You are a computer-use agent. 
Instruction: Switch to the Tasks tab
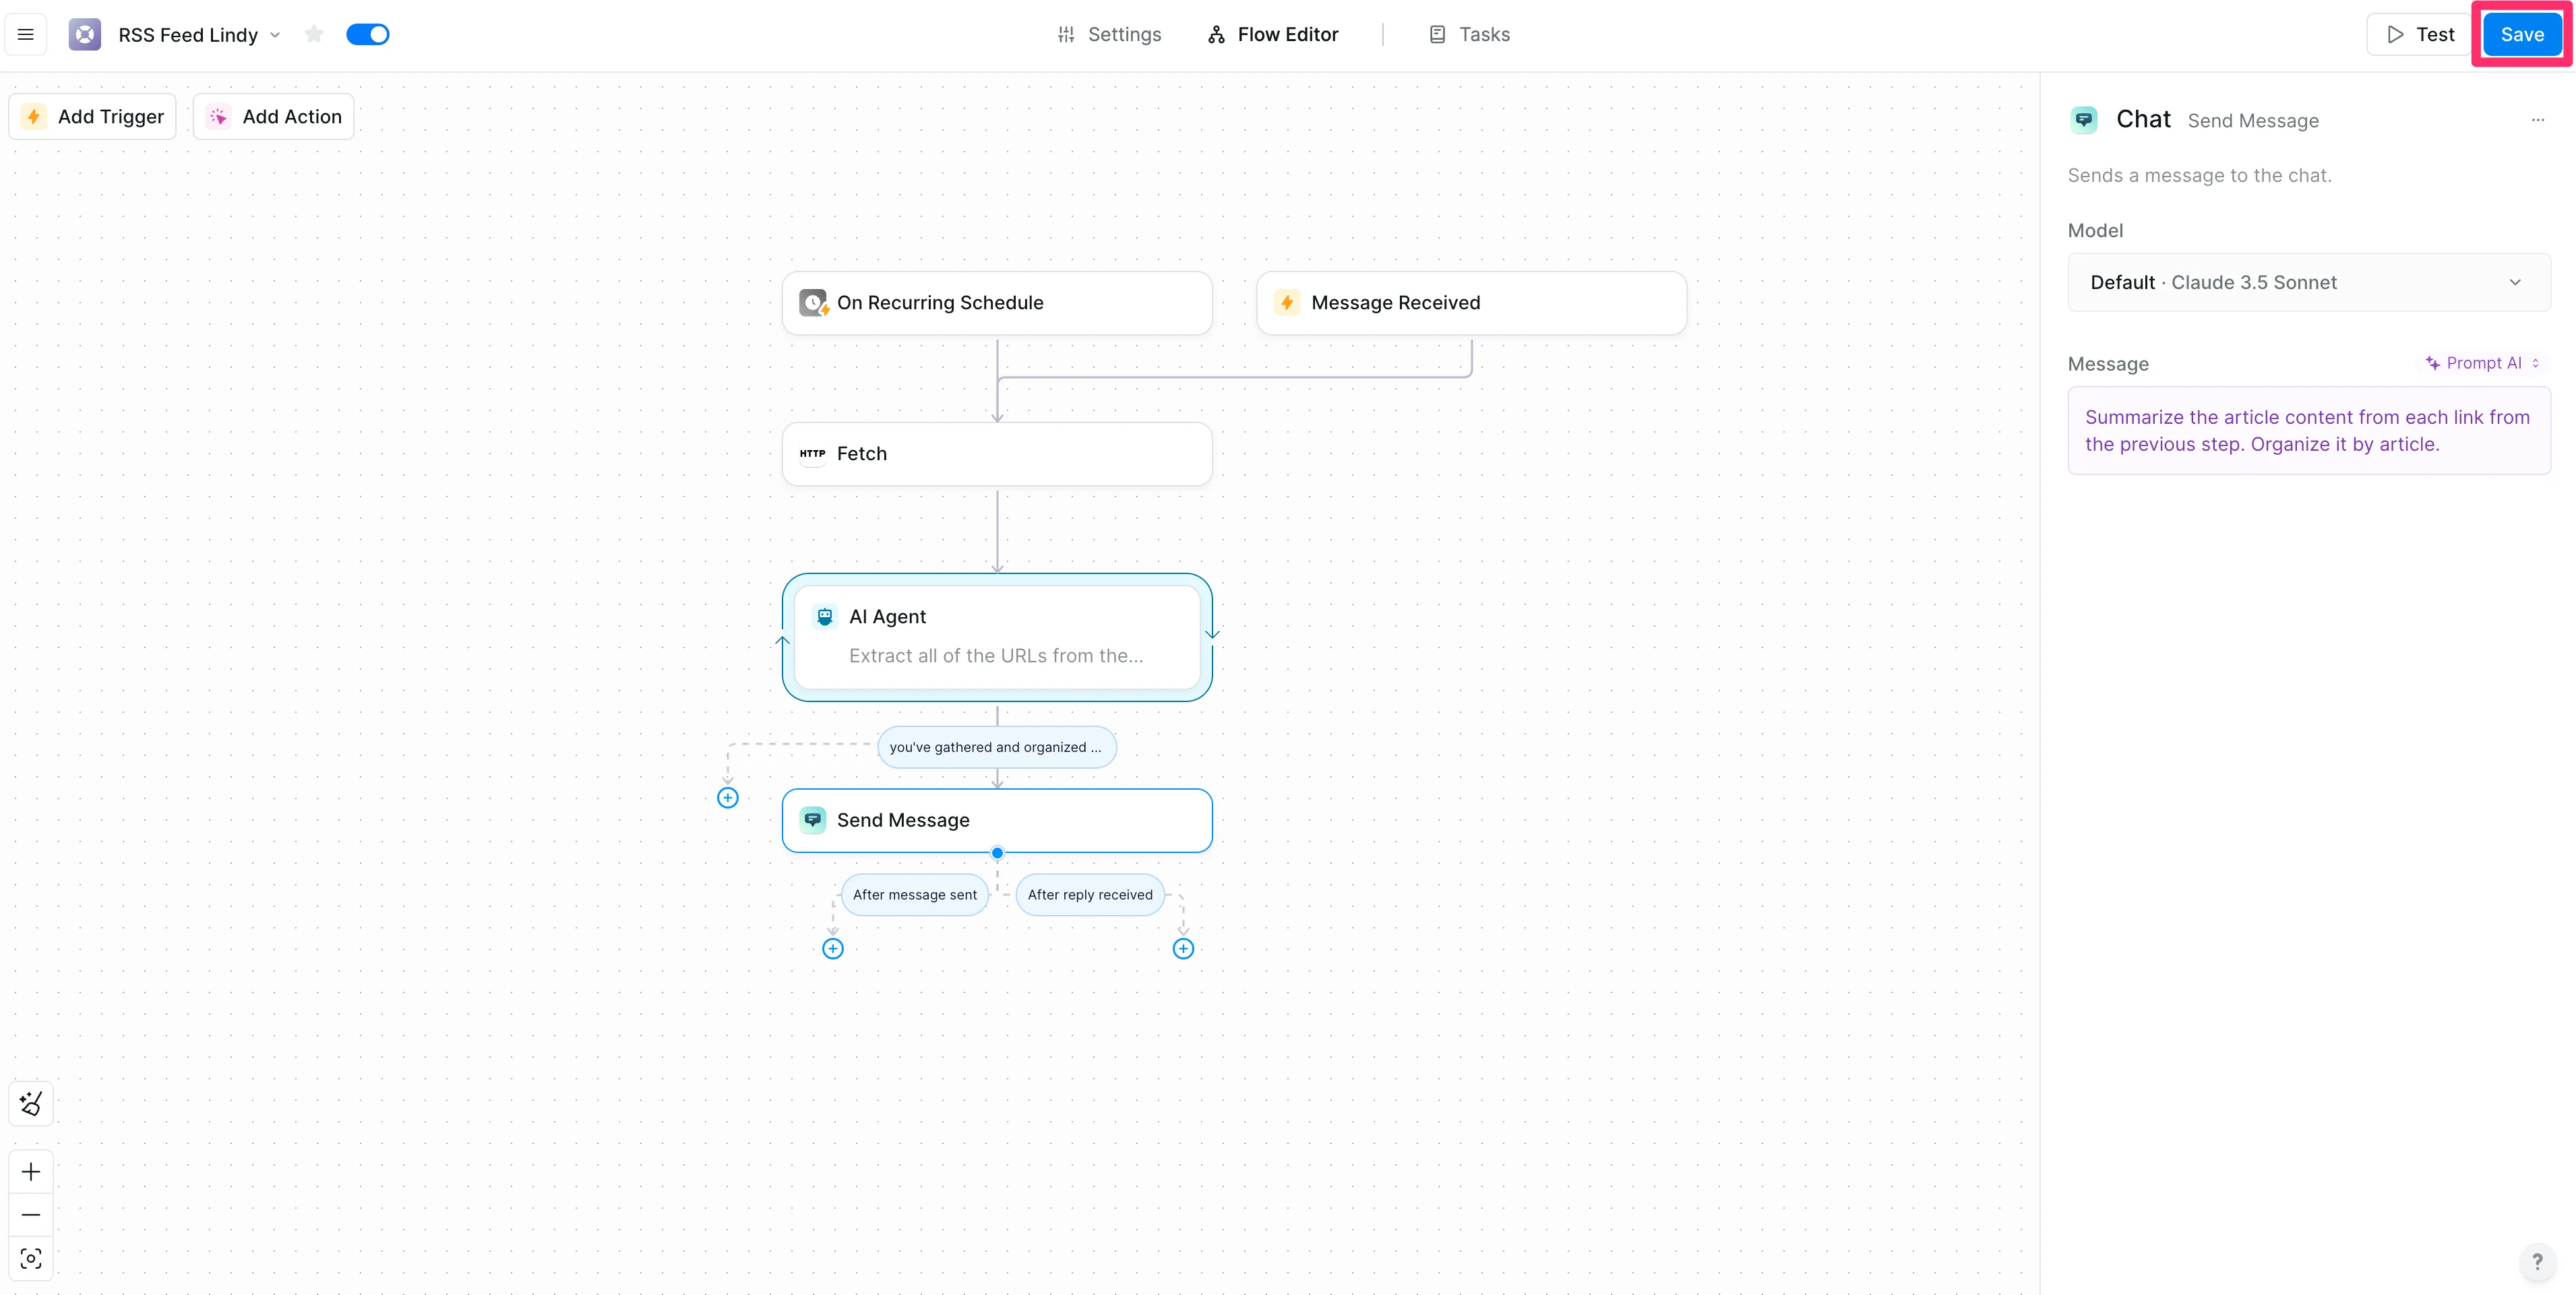point(1469,34)
